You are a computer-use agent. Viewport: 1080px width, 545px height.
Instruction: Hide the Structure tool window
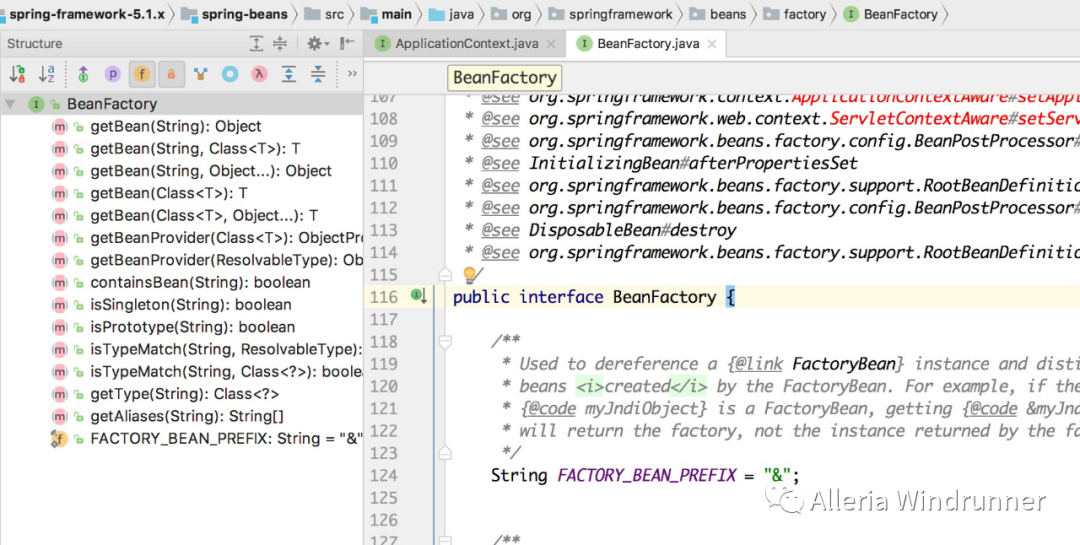tap(347, 43)
